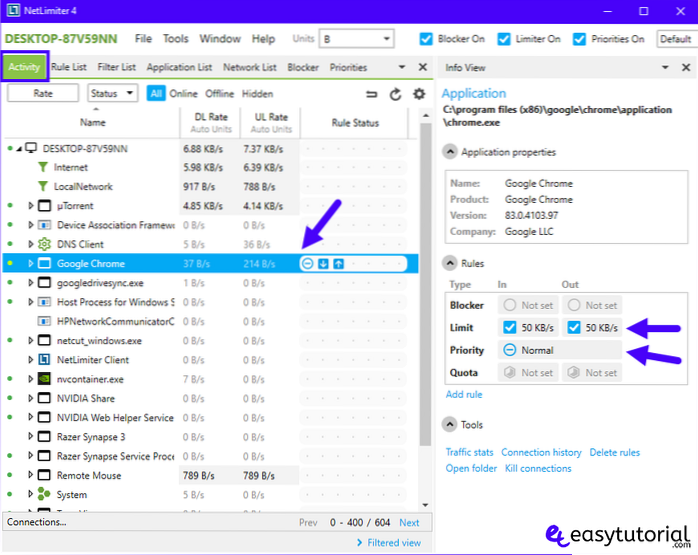
Task: Click the collapse rows icon beside refresh
Action: tap(372, 94)
